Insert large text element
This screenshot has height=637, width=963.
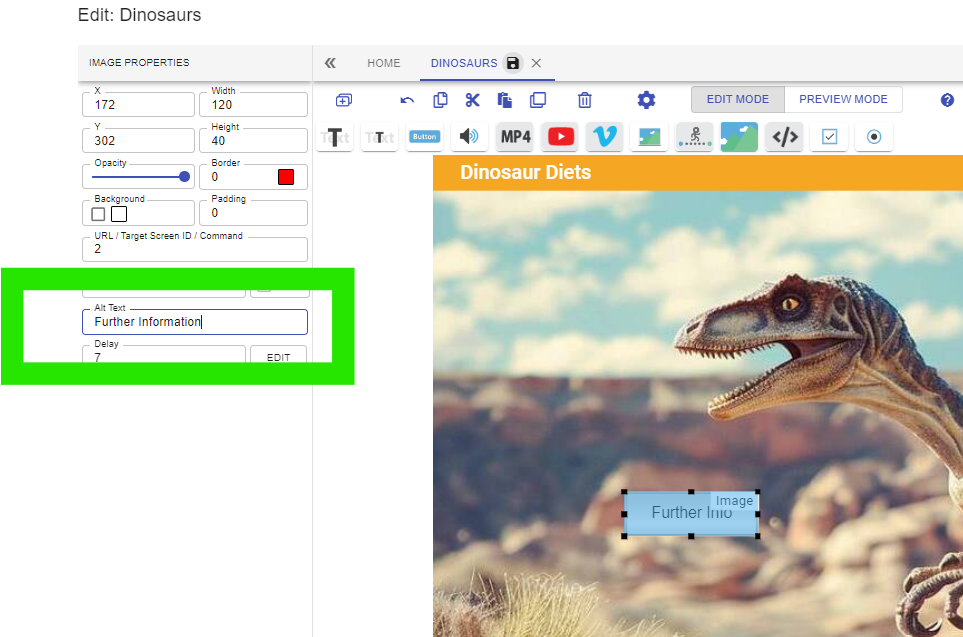pos(335,136)
